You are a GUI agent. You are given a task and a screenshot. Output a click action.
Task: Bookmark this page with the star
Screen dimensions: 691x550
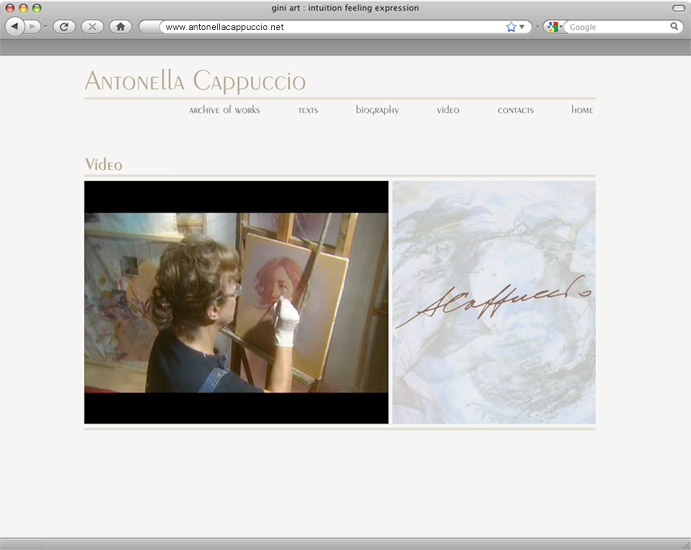tap(511, 27)
